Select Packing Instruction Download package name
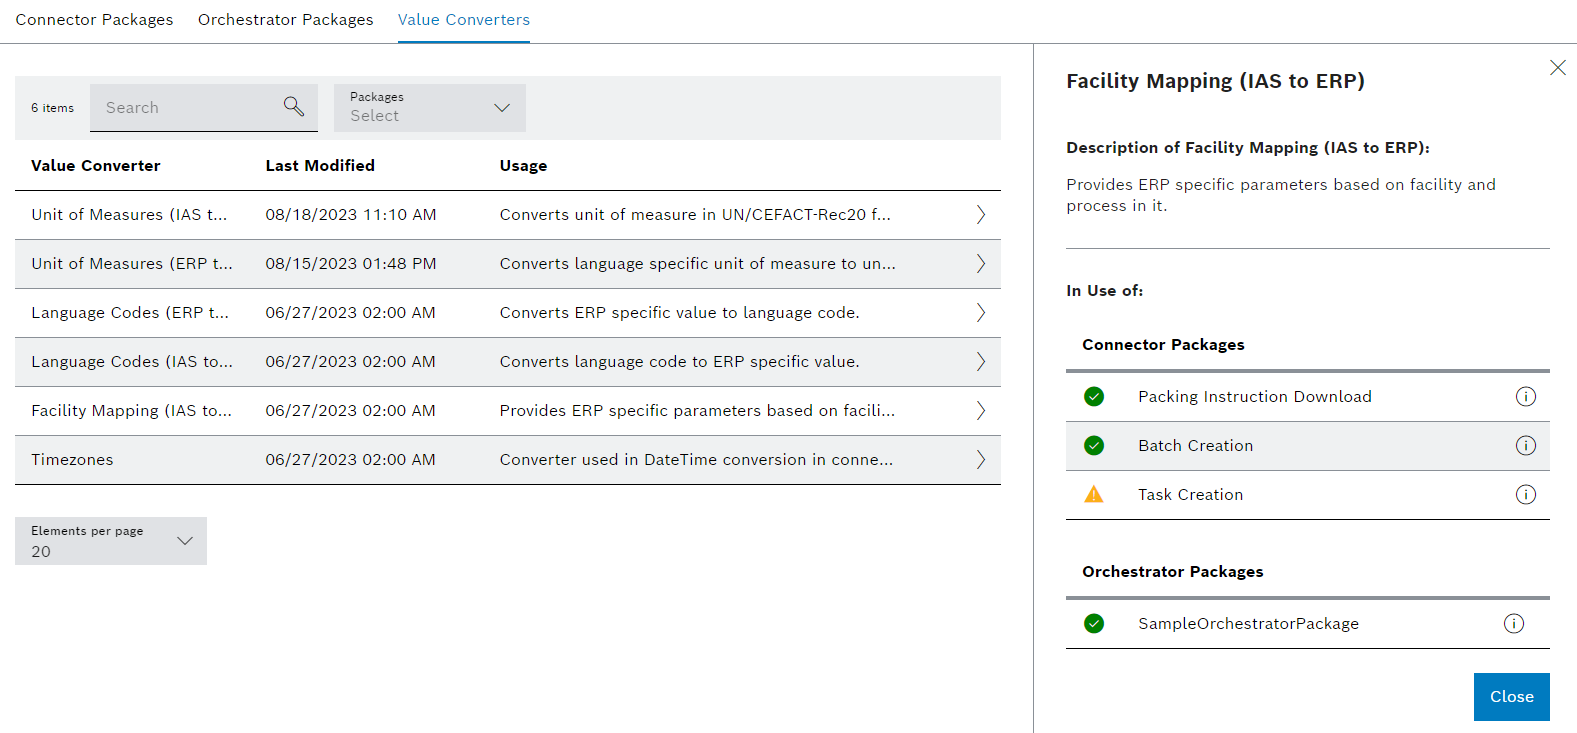The image size is (1577, 733). pos(1254,397)
